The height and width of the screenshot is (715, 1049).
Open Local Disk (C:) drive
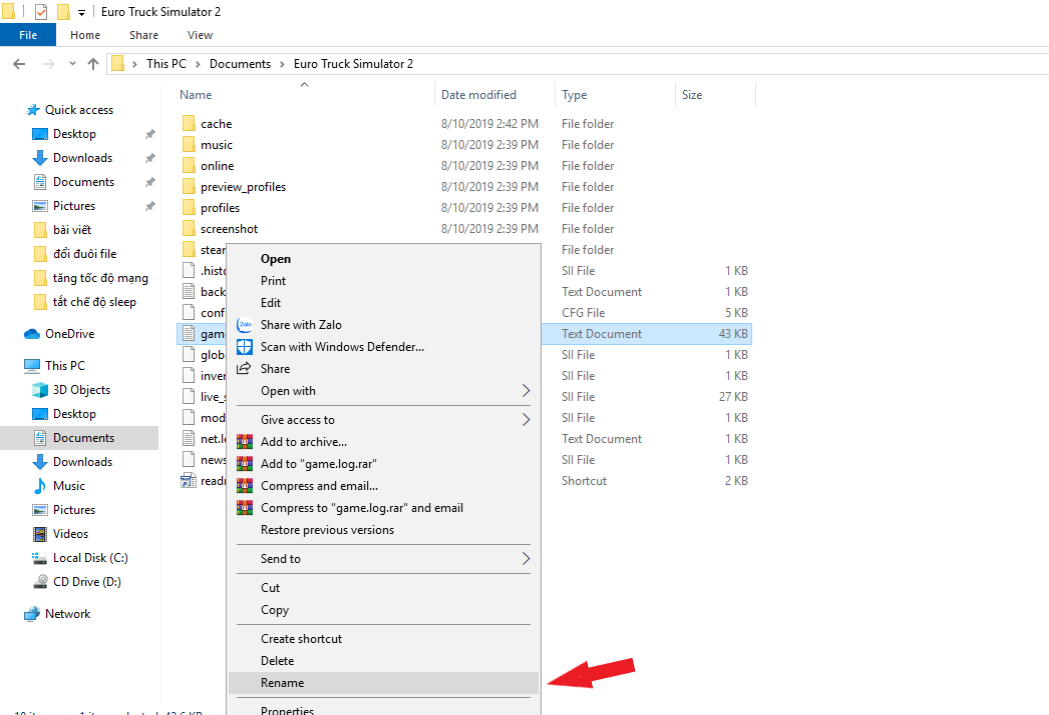click(x=90, y=558)
